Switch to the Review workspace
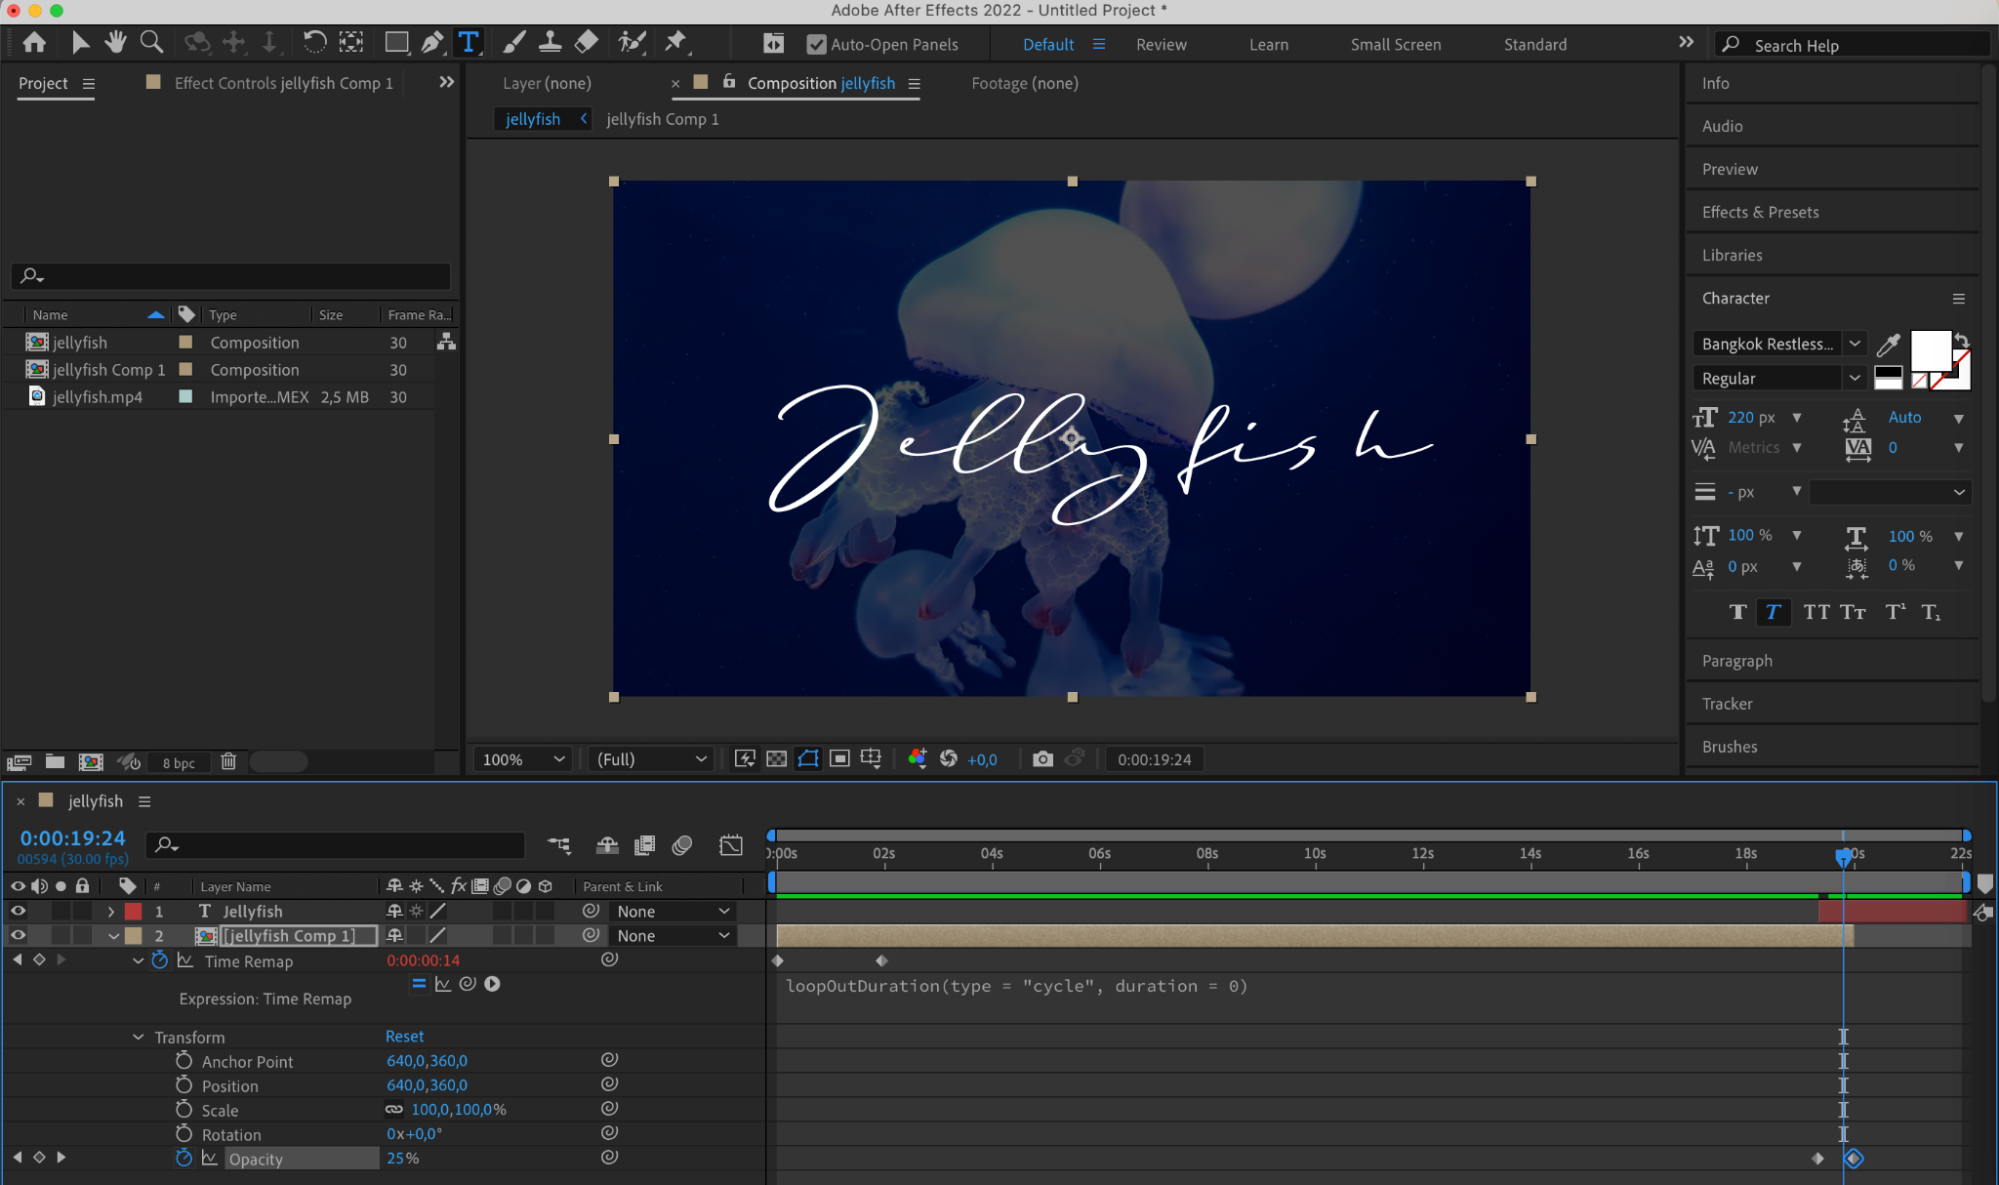The height and width of the screenshot is (1185, 1999). (x=1161, y=44)
